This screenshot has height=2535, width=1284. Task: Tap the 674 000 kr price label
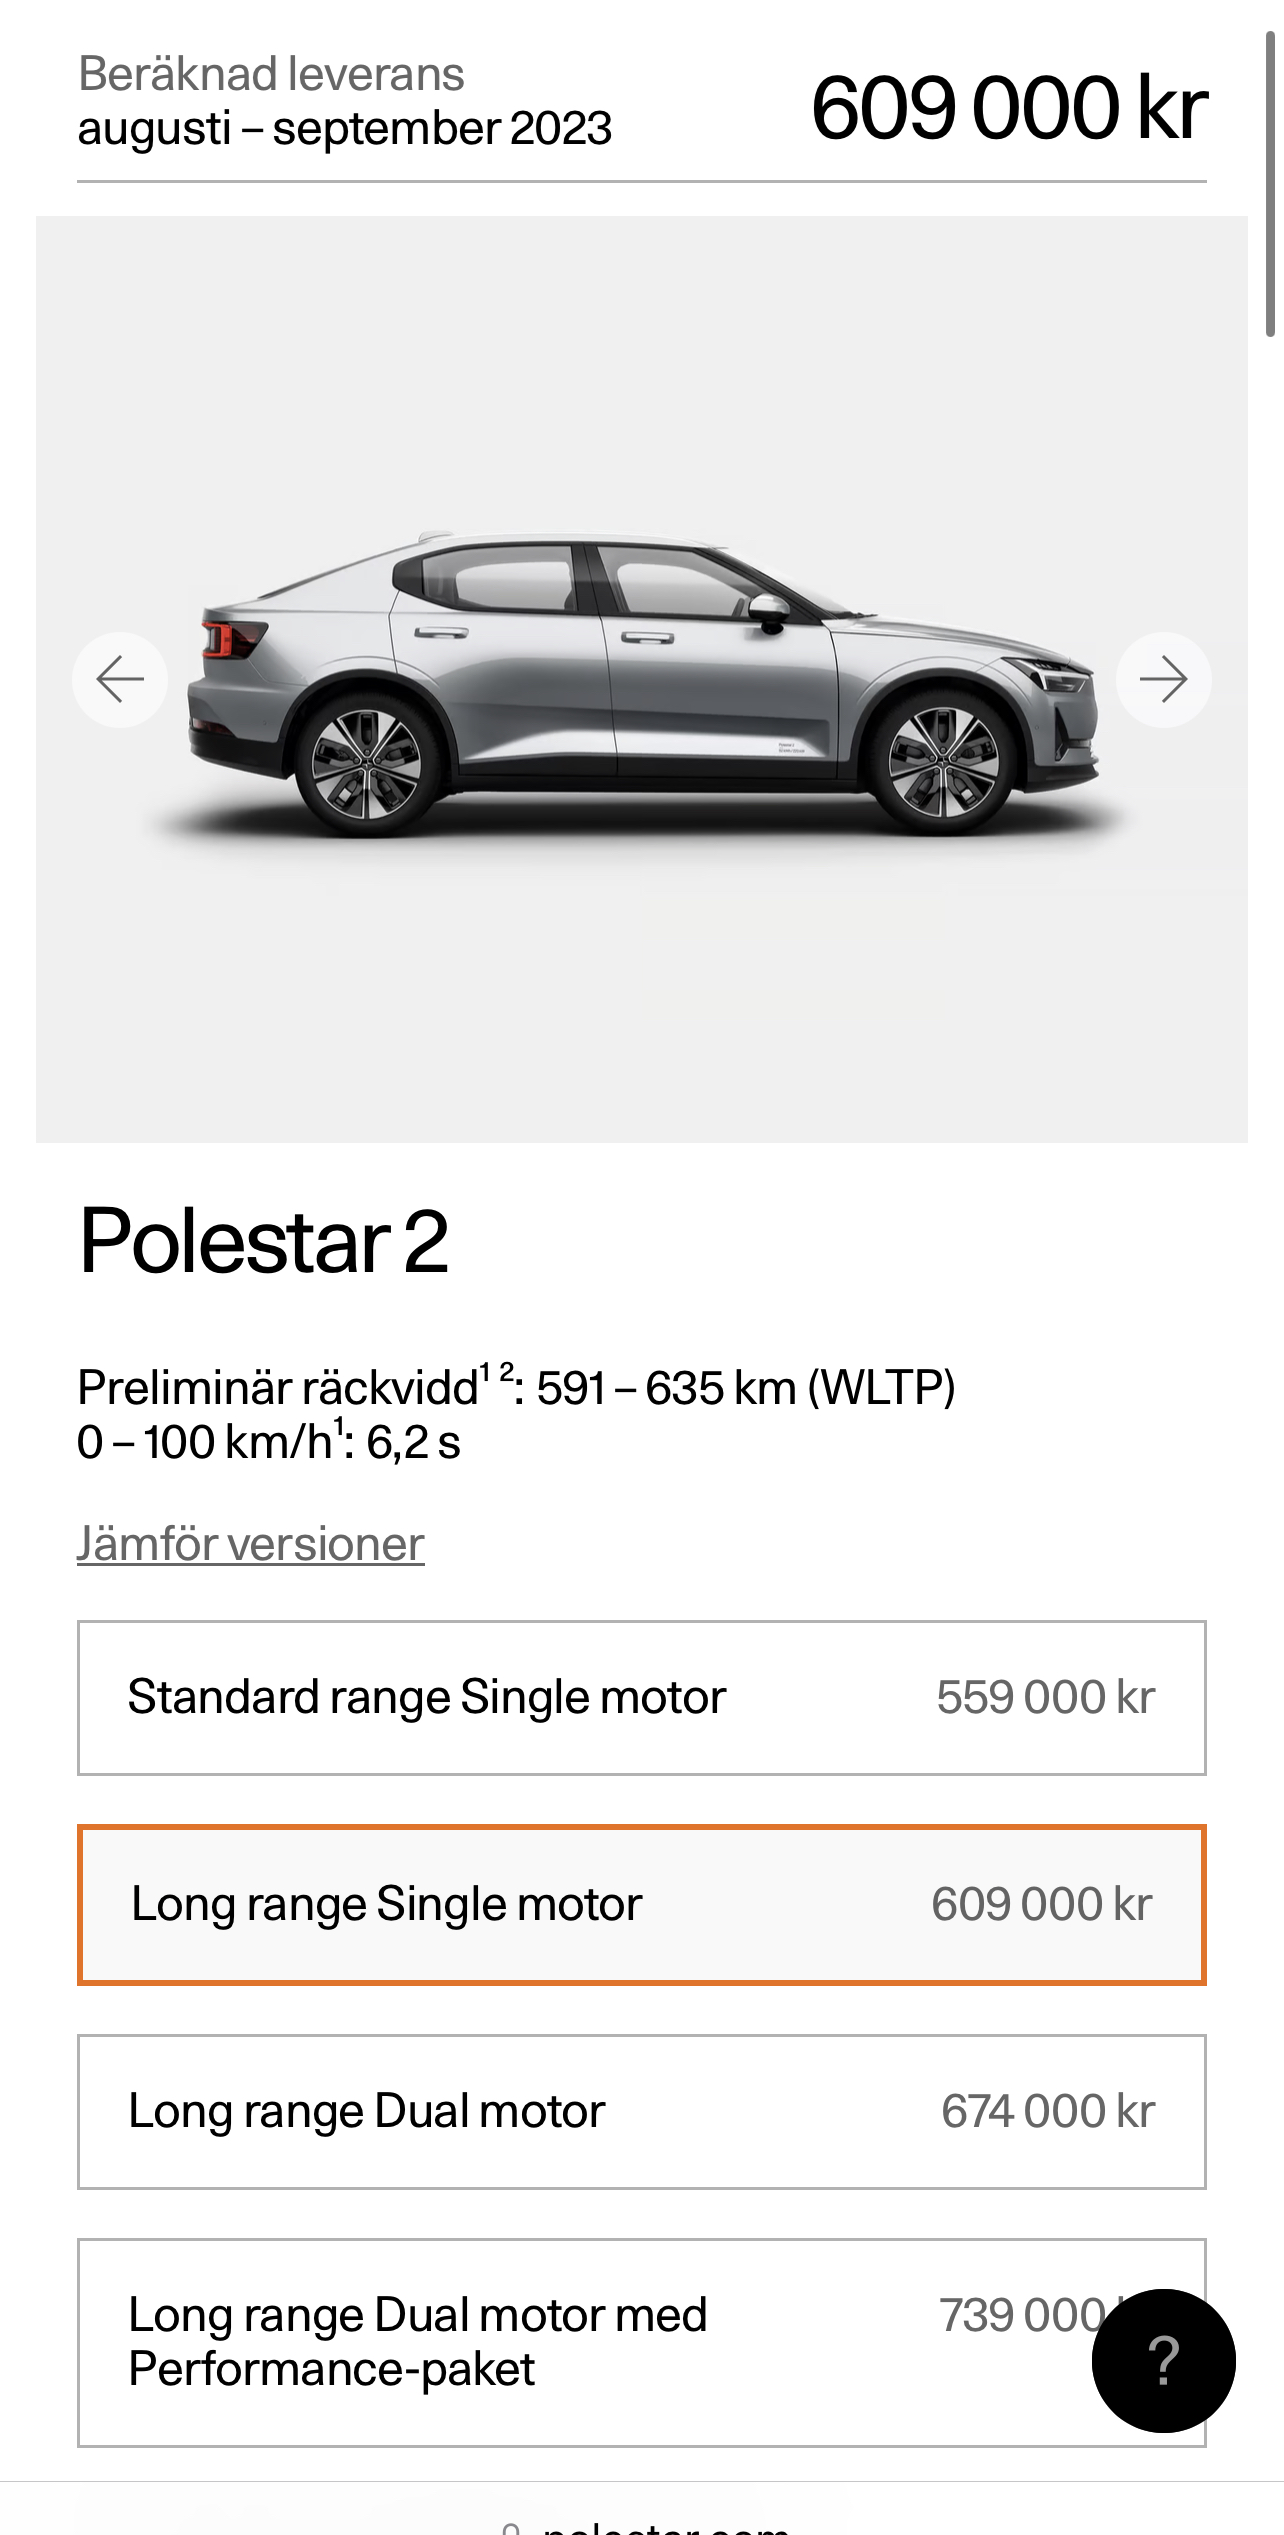pos(1048,2112)
